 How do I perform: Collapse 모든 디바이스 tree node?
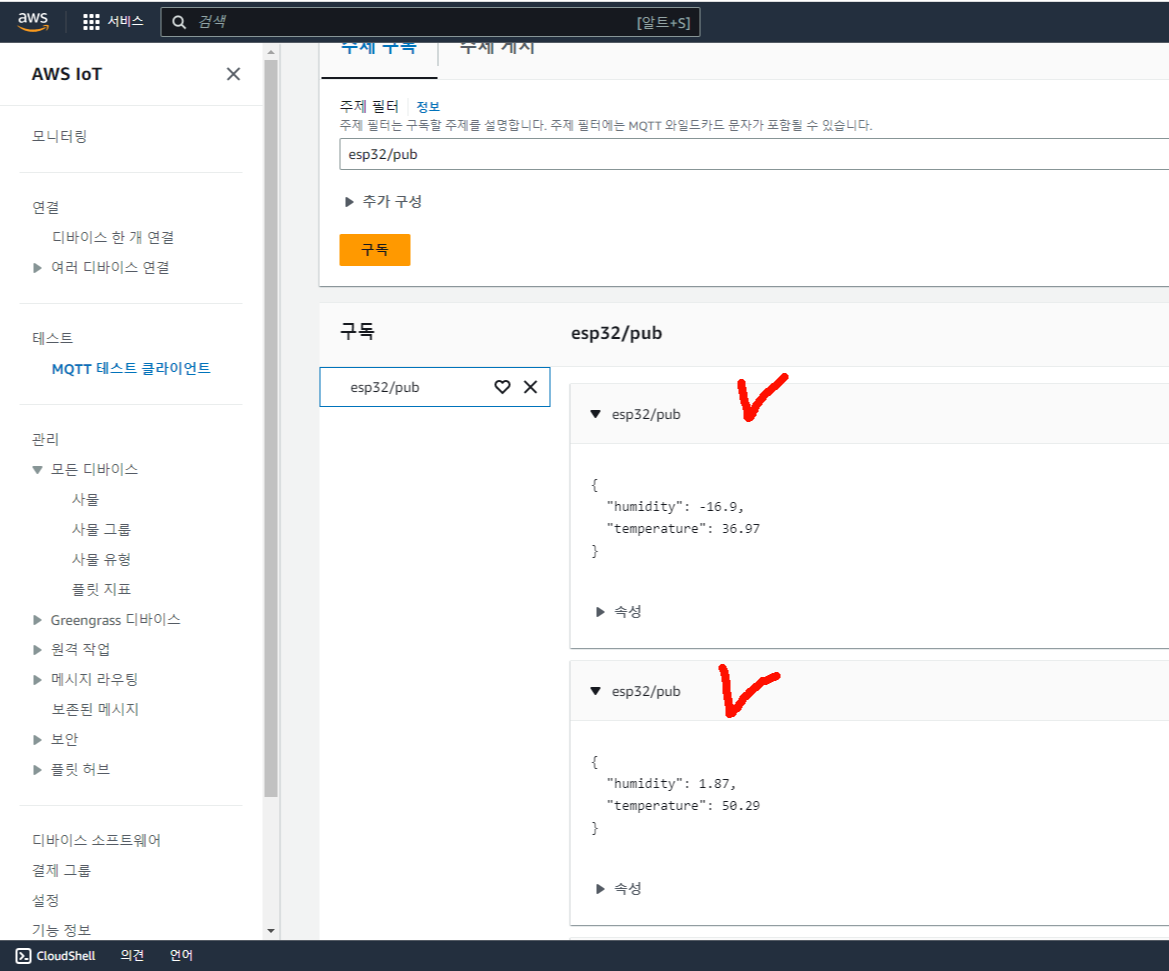click(37, 470)
